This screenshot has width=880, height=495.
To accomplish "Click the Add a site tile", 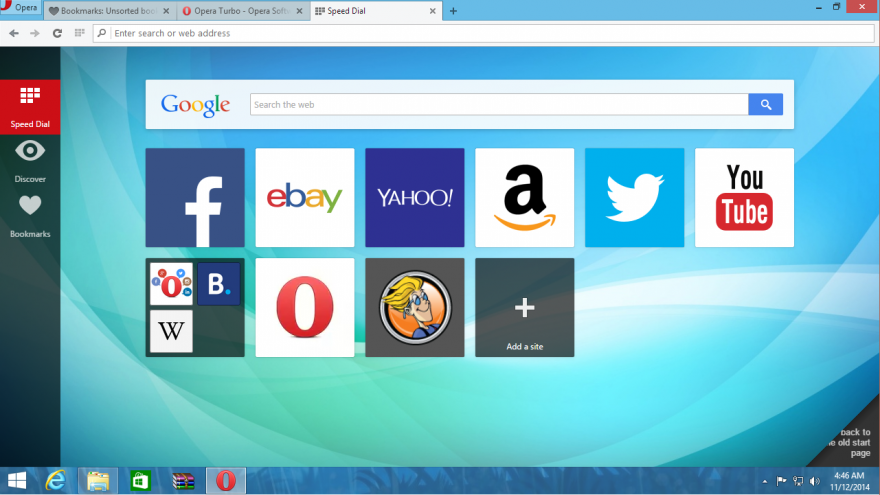I will point(524,308).
